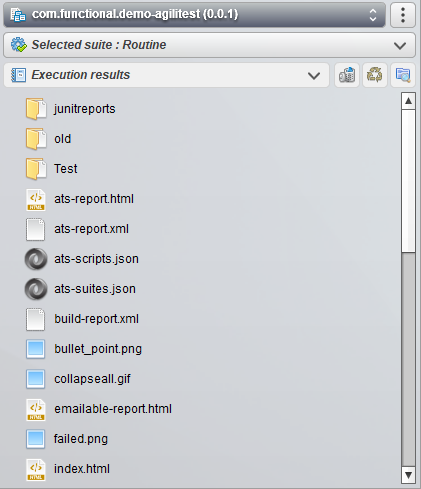Image resolution: width=421 pixels, height=489 pixels.
Task: Click the image icon of failed.png
Action: pyautogui.click(x=35, y=439)
